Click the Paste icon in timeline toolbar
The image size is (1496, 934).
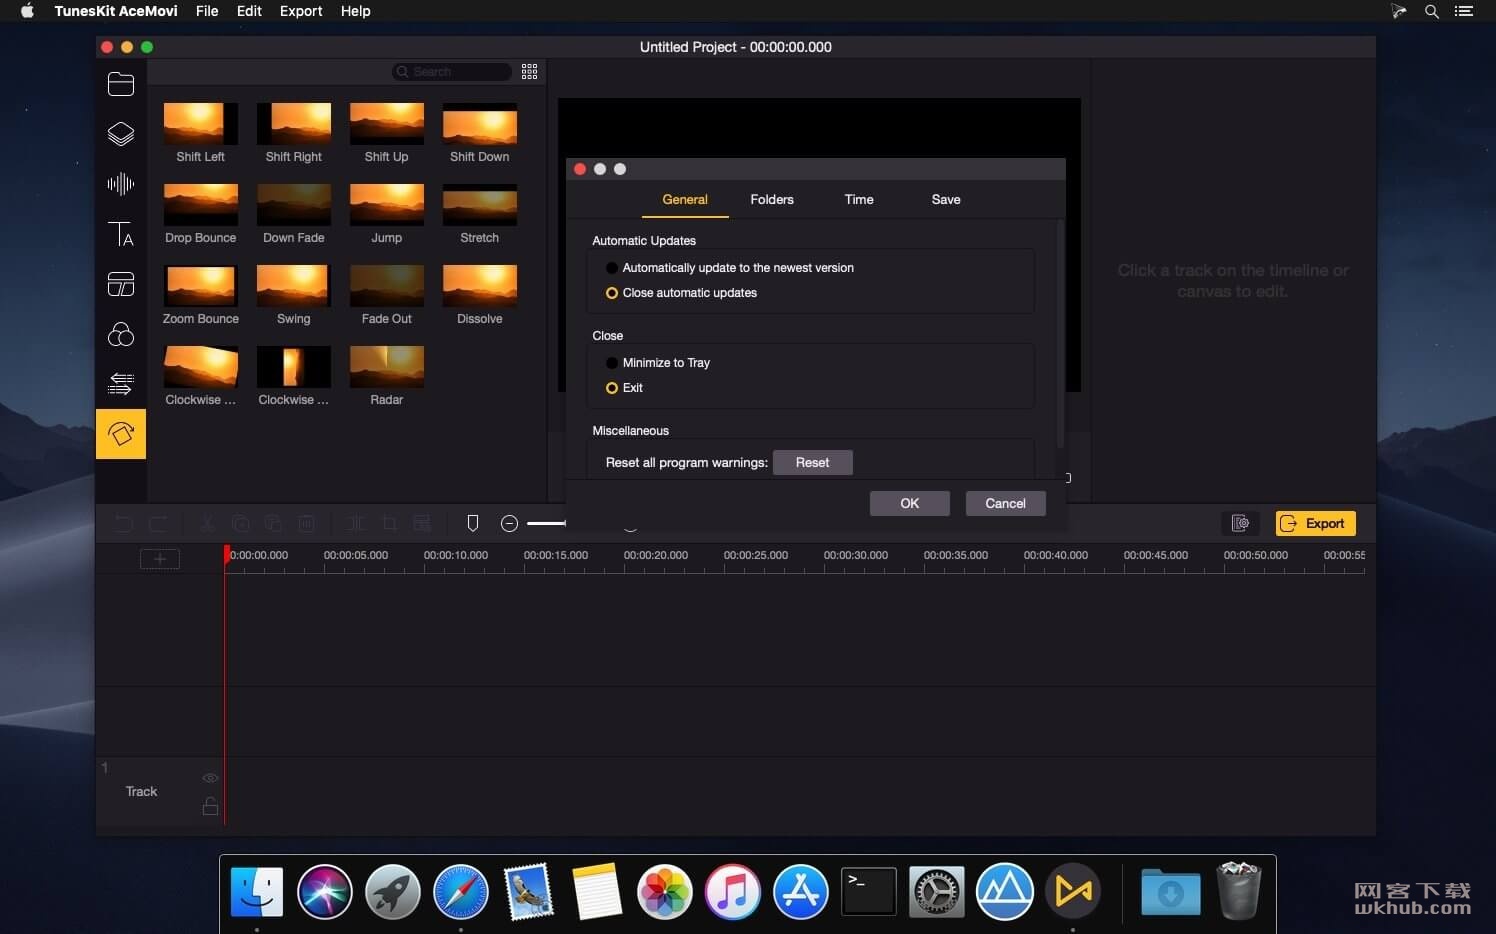click(x=273, y=523)
